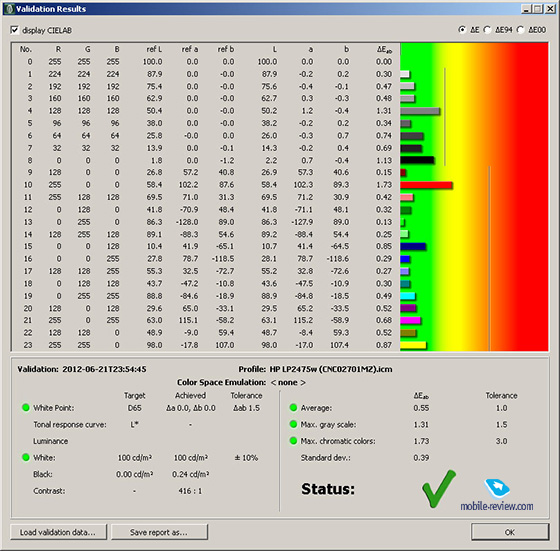
Task: Click the ΔEab column header
Action: pos(384,50)
